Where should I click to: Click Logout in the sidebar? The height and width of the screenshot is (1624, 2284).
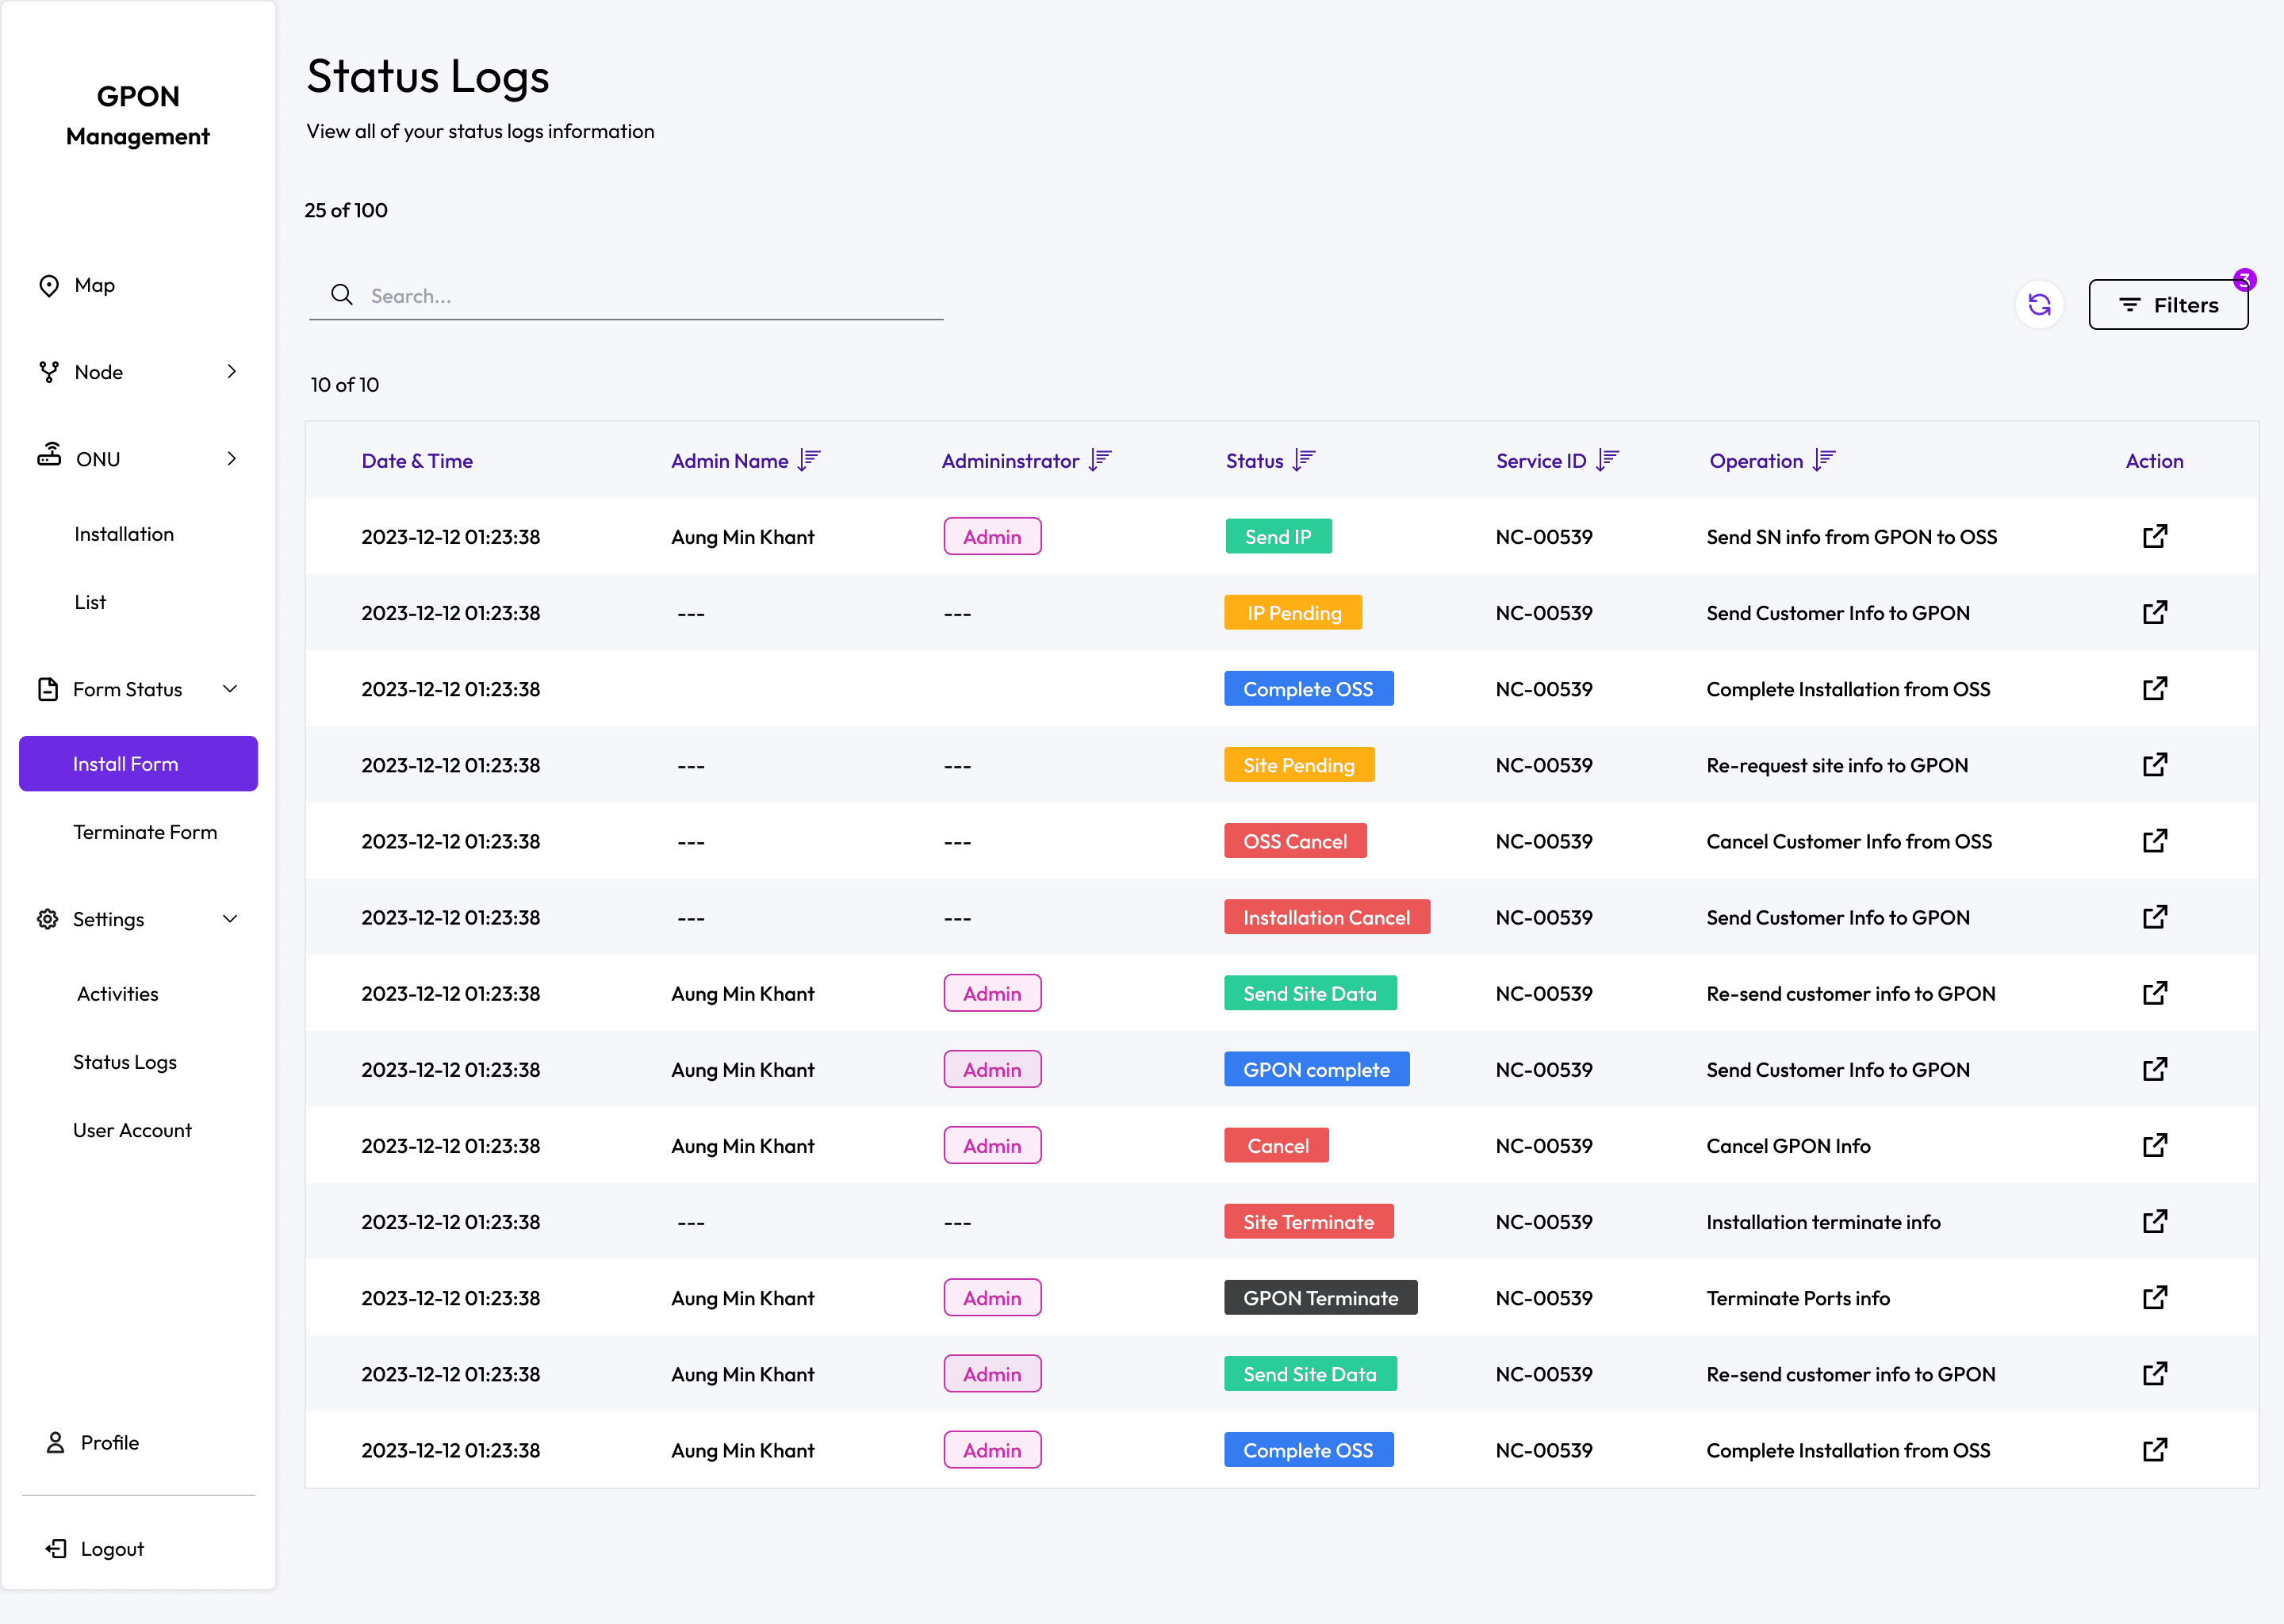pyautogui.click(x=112, y=1548)
